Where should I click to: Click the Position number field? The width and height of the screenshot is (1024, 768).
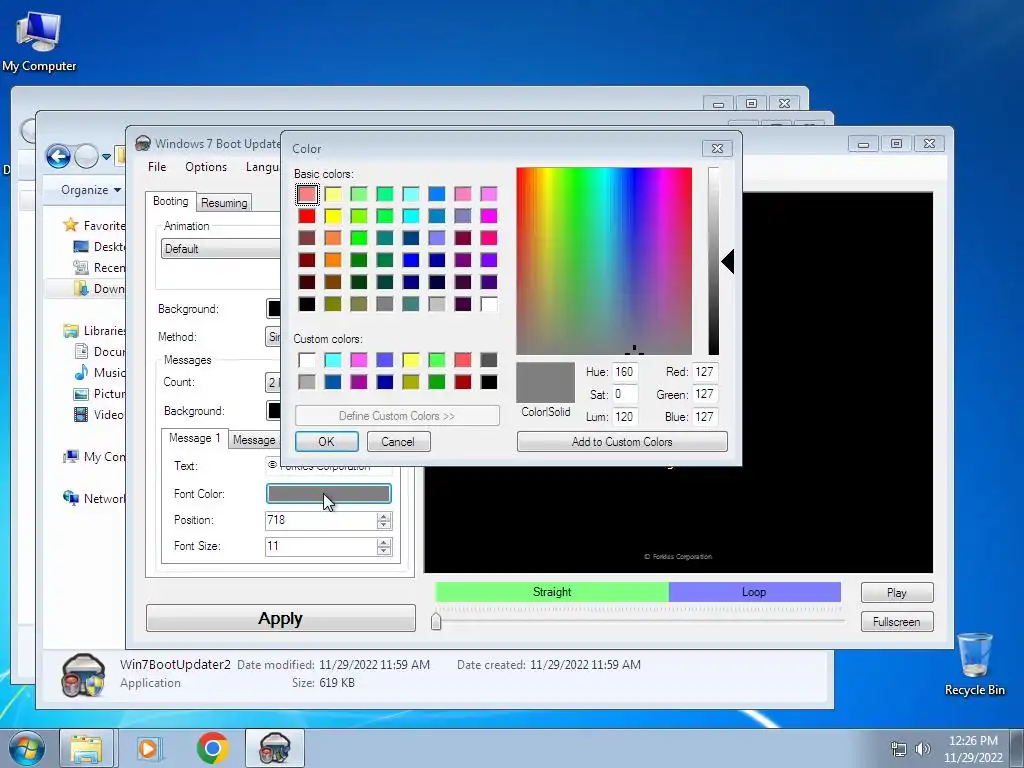[x=321, y=520]
